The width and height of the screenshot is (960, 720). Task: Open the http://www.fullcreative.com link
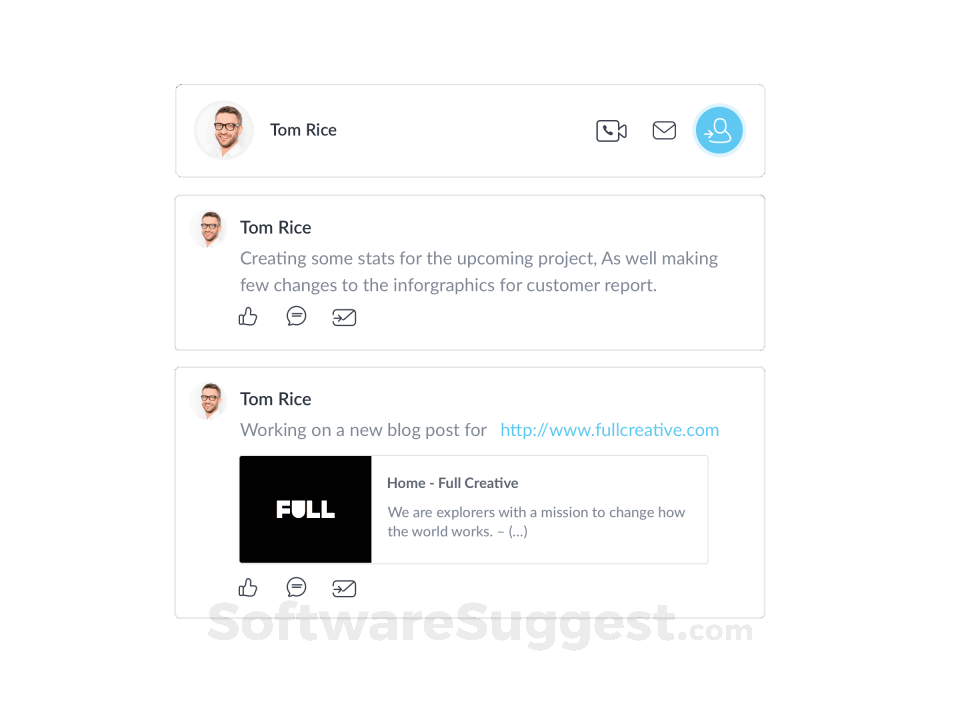pyautogui.click(x=609, y=430)
